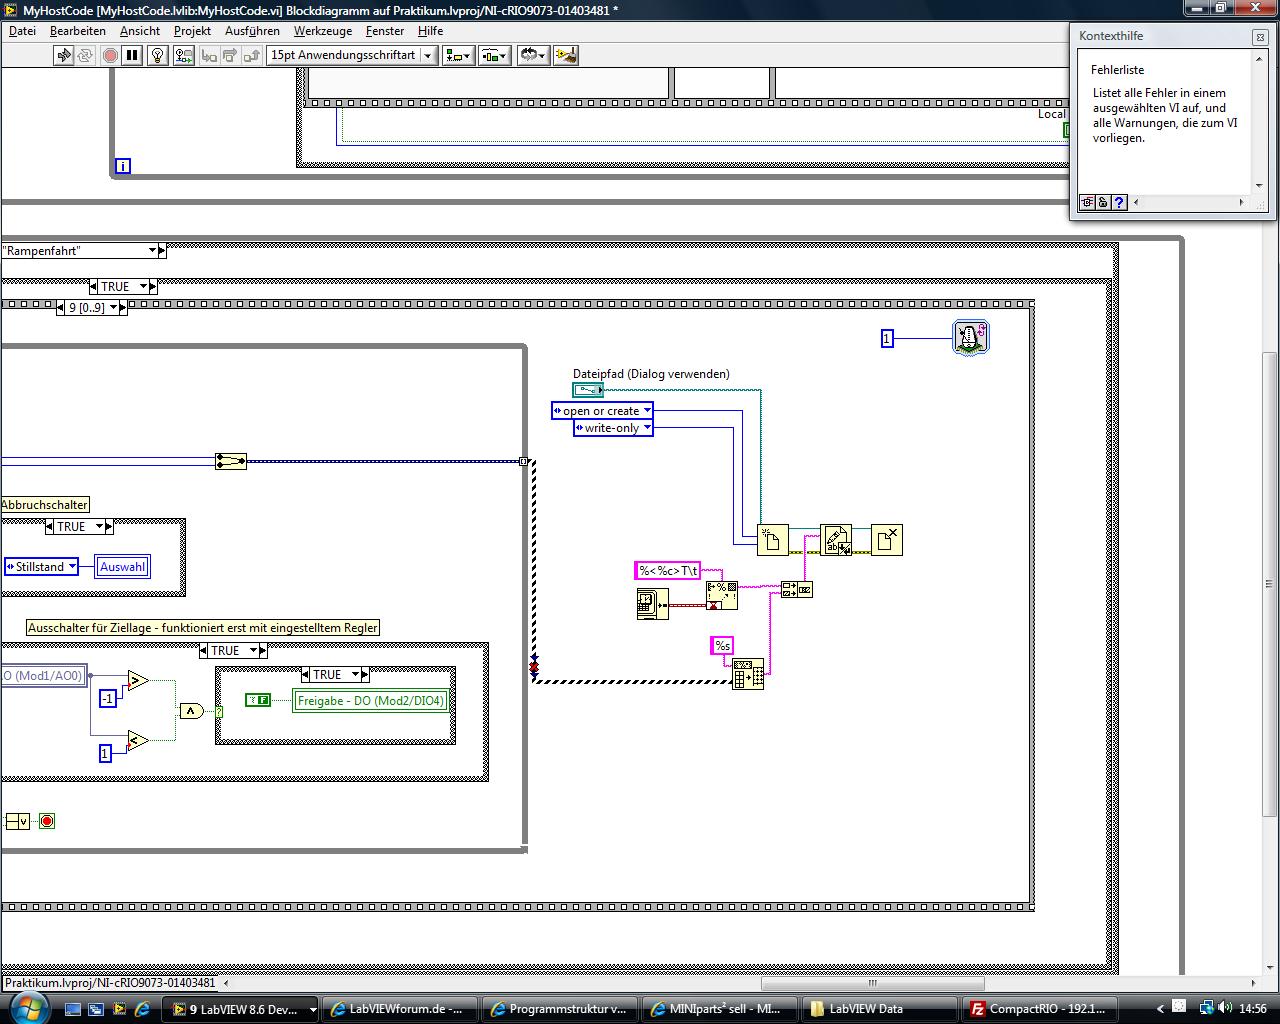Click the Freigabe - DO (Mod2/DIO4) node
Viewport: 1280px width, 1024px height.
[370, 701]
